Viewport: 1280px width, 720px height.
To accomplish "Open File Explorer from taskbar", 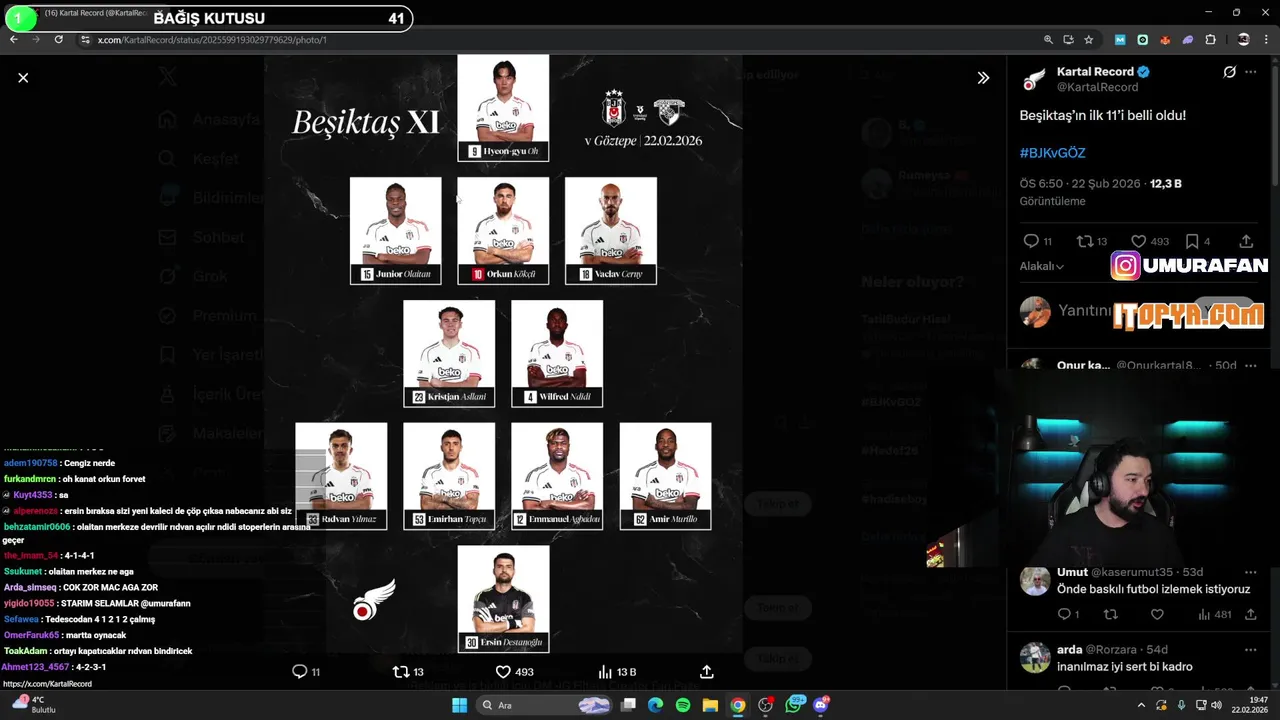I will (710, 705).
